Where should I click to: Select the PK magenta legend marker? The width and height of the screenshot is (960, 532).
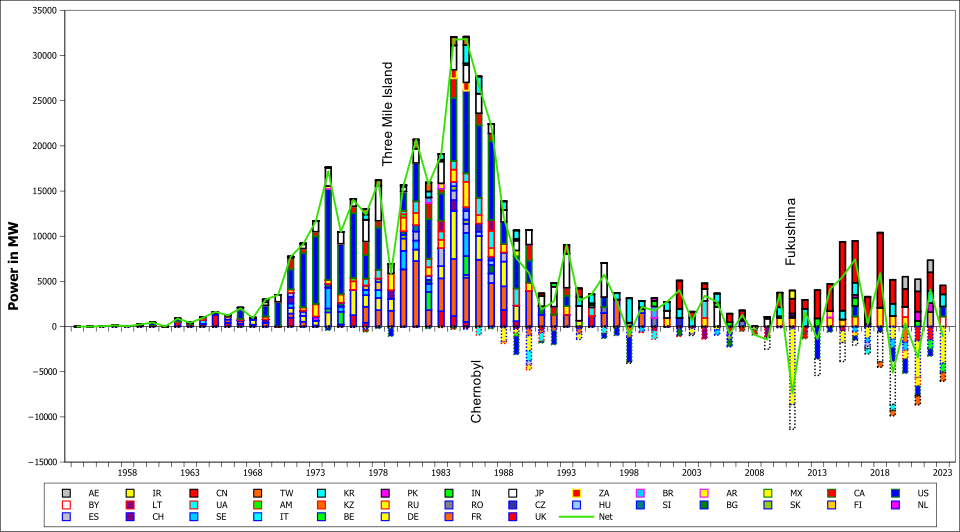point(386,493)
